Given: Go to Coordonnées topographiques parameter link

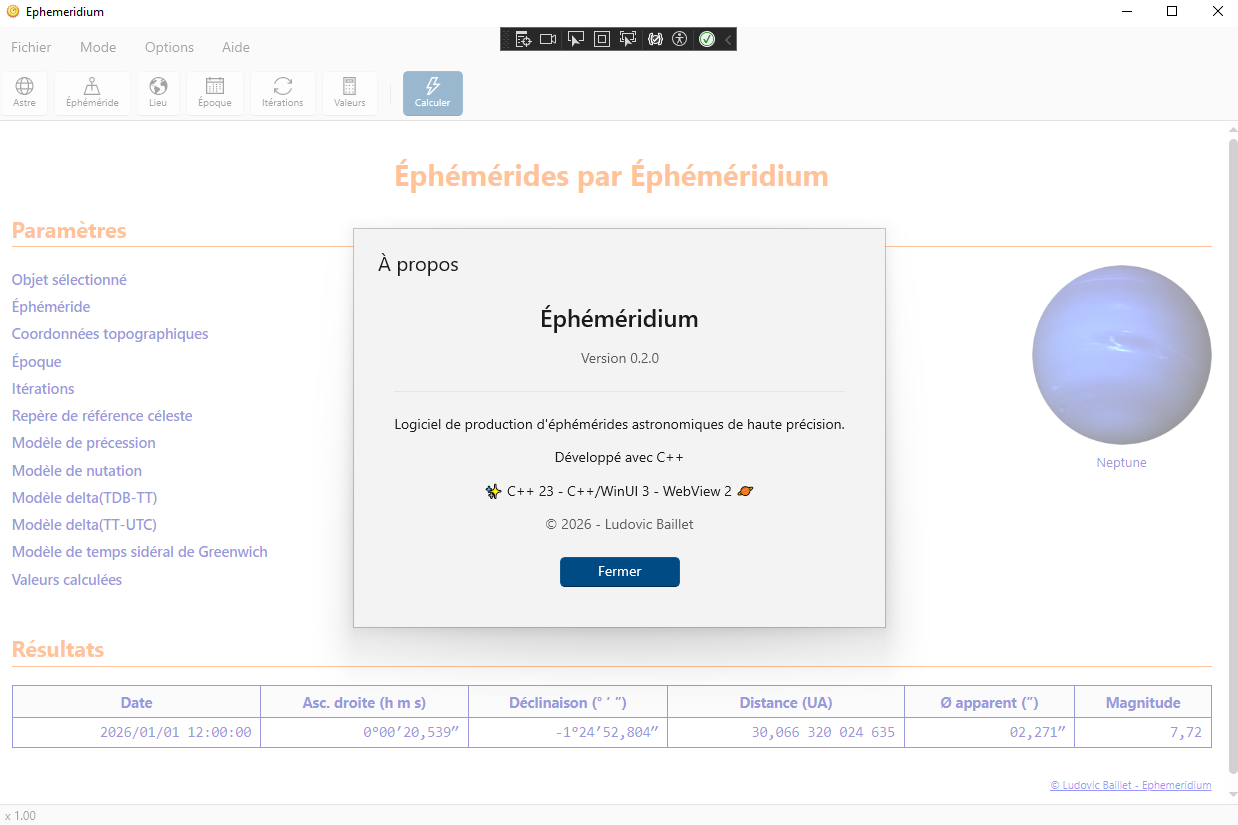Looking at the screenshot, I should [x=110, y=334].
